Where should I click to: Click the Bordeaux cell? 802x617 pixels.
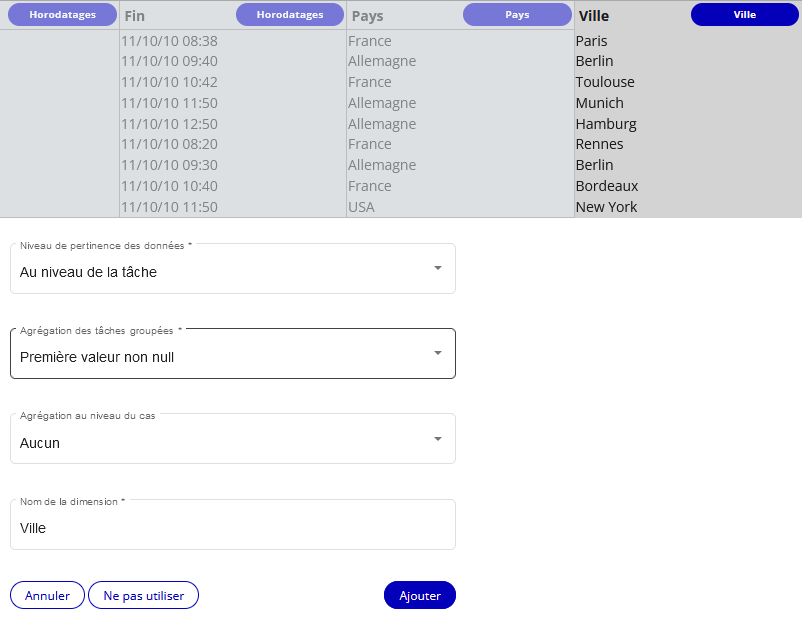(606, 186)
